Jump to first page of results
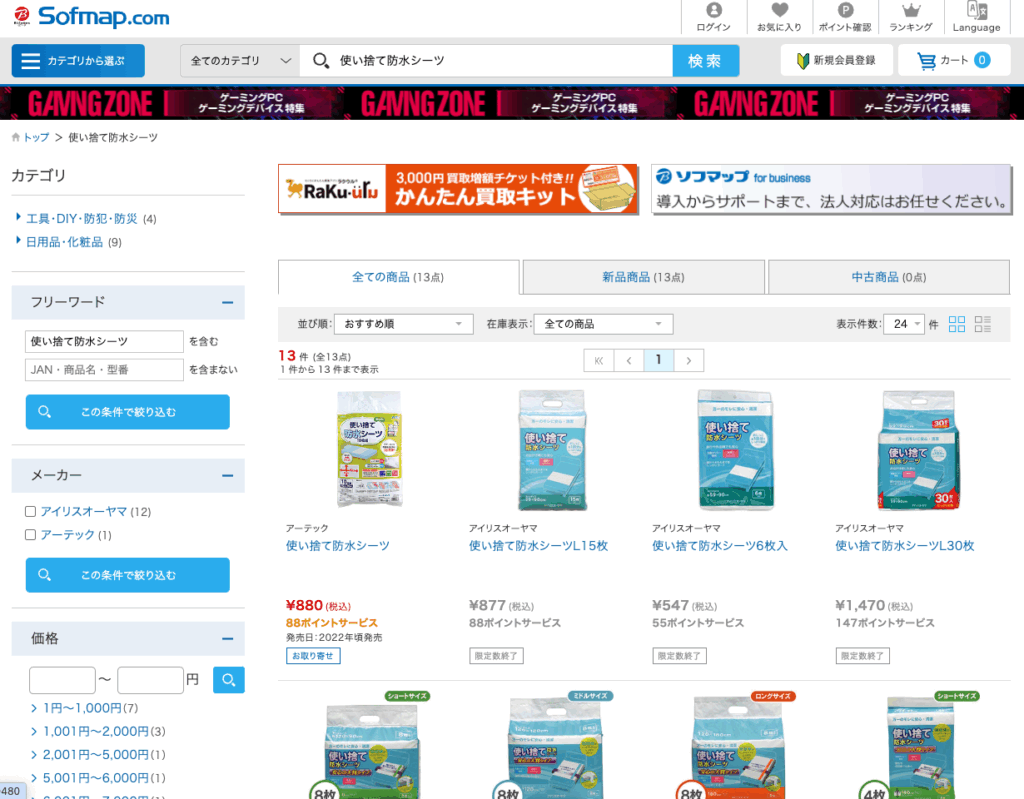The width and height of the screenshot is (1024, 799). [599, 360]
